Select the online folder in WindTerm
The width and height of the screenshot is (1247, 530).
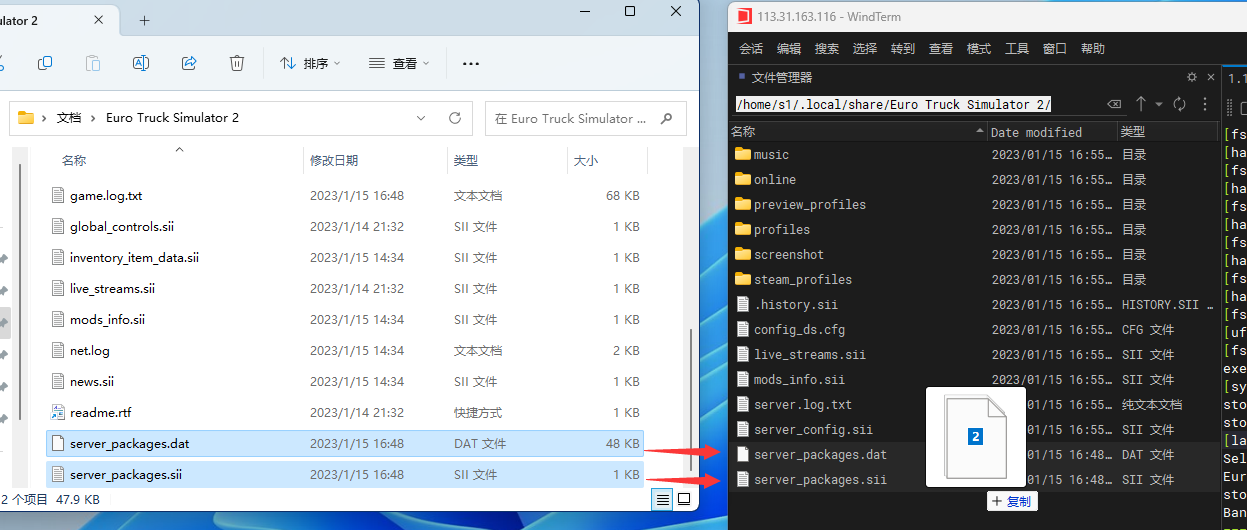(x=973, y=180)
